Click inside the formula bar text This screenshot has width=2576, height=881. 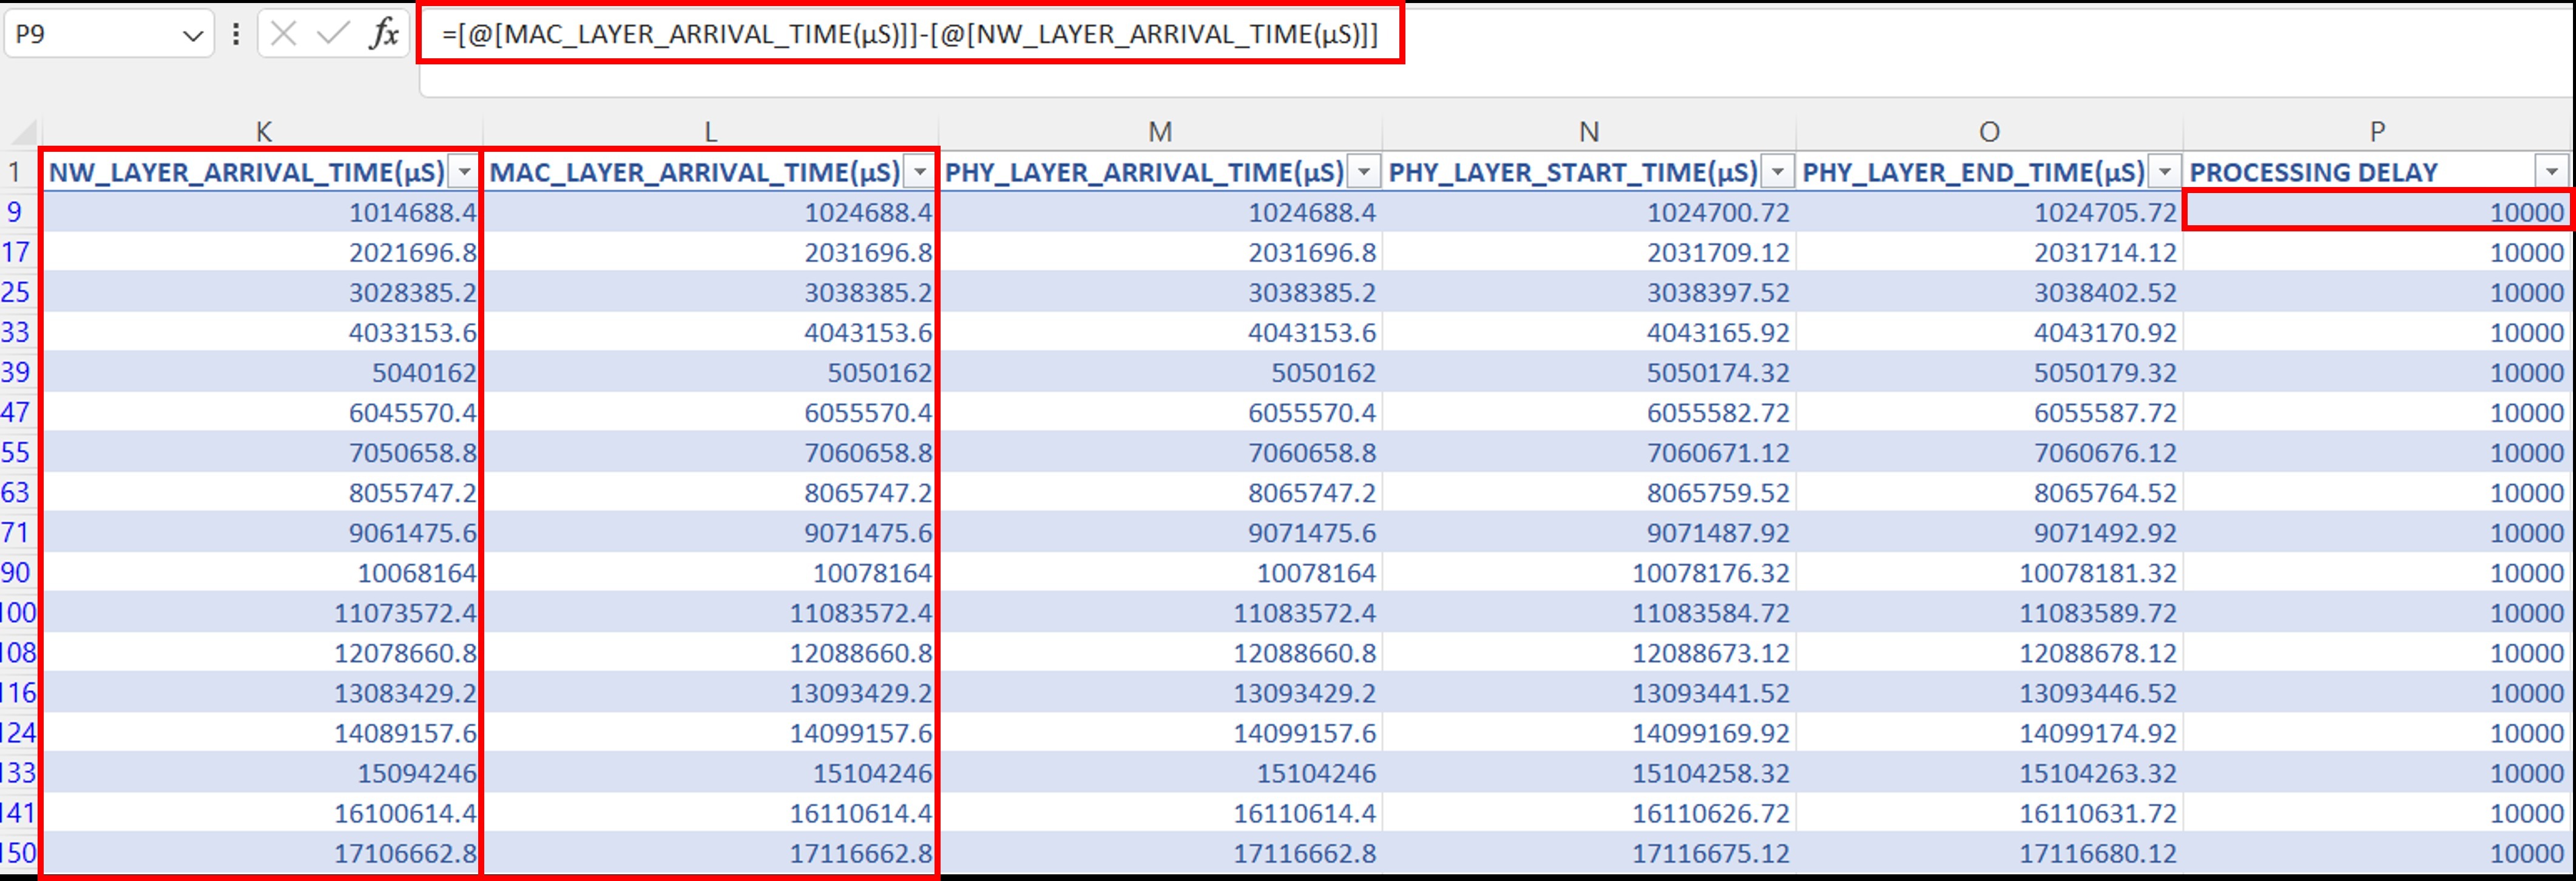click(x=909, y=34)
